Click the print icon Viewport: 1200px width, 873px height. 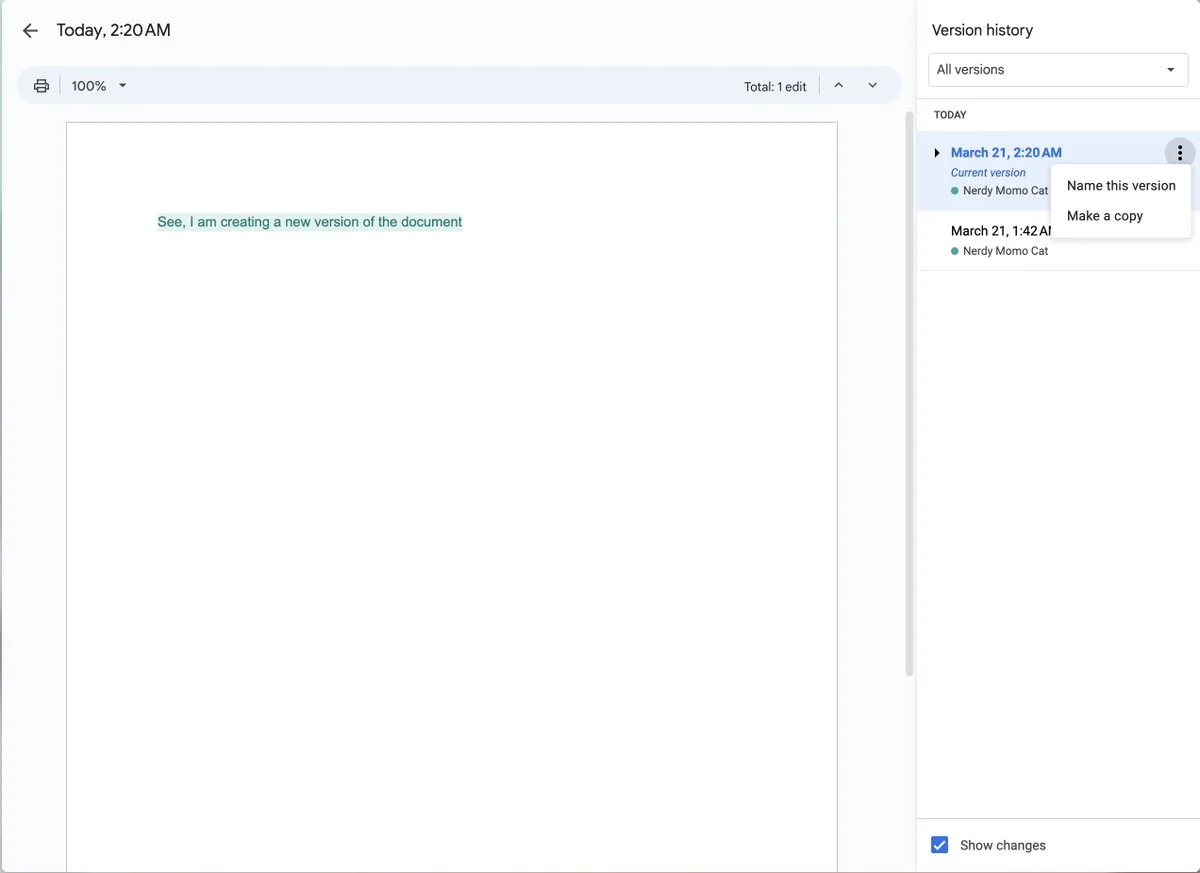tap(41, 86)
